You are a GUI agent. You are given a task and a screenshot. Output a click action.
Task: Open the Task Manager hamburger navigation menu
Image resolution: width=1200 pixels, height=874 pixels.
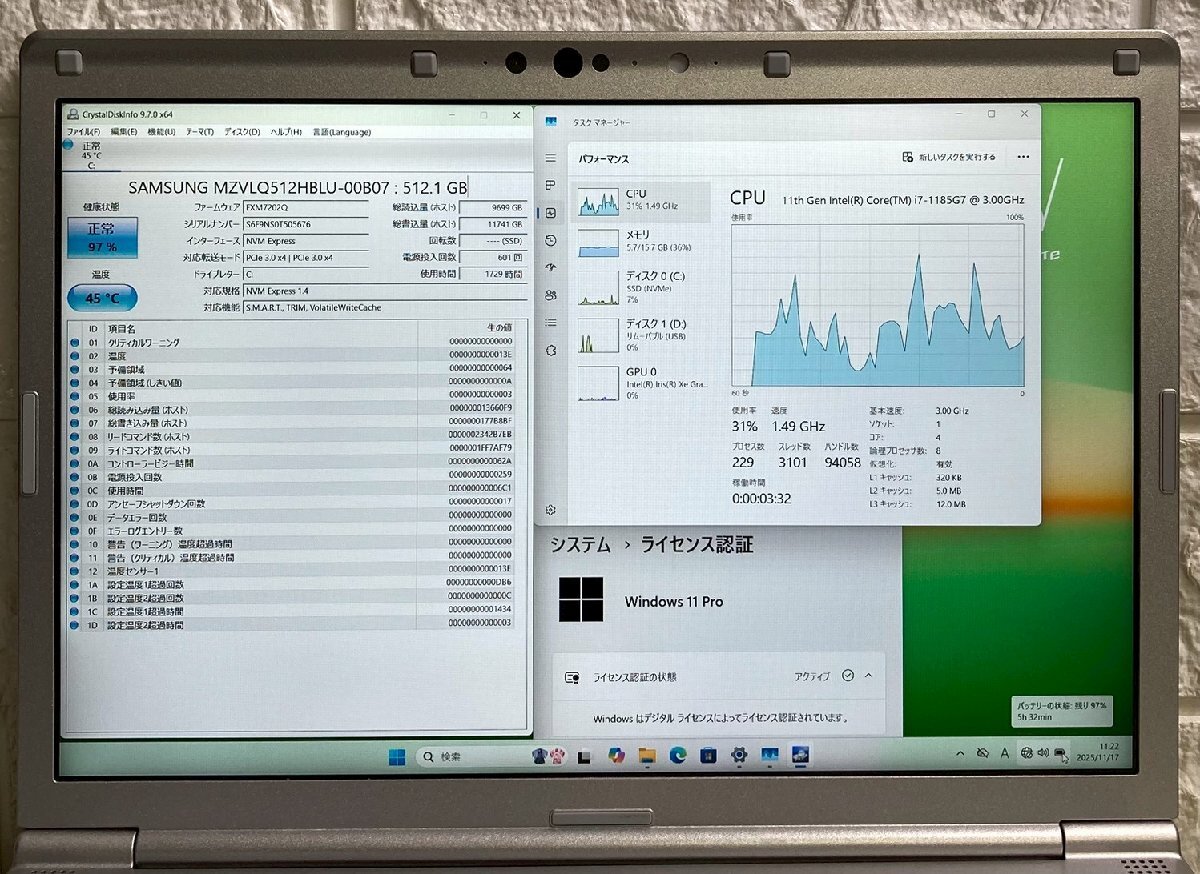pyautogui.click(x=551, y=158)
